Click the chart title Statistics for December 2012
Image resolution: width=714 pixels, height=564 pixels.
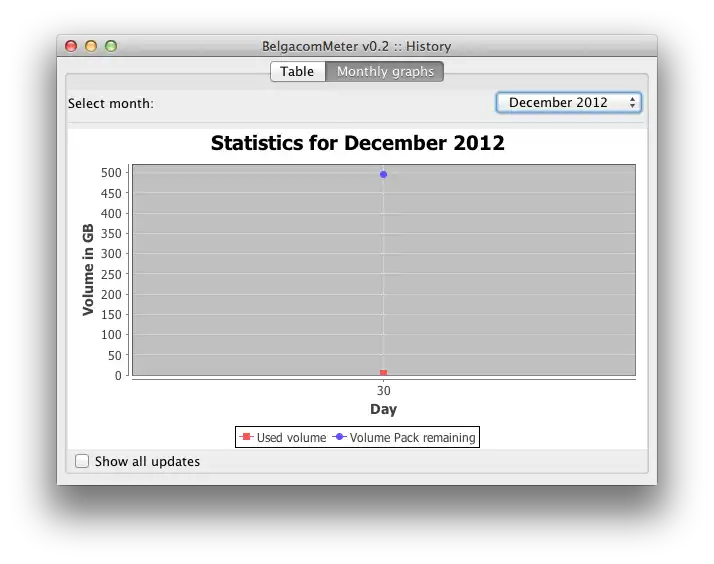click(x=357, y=143)
